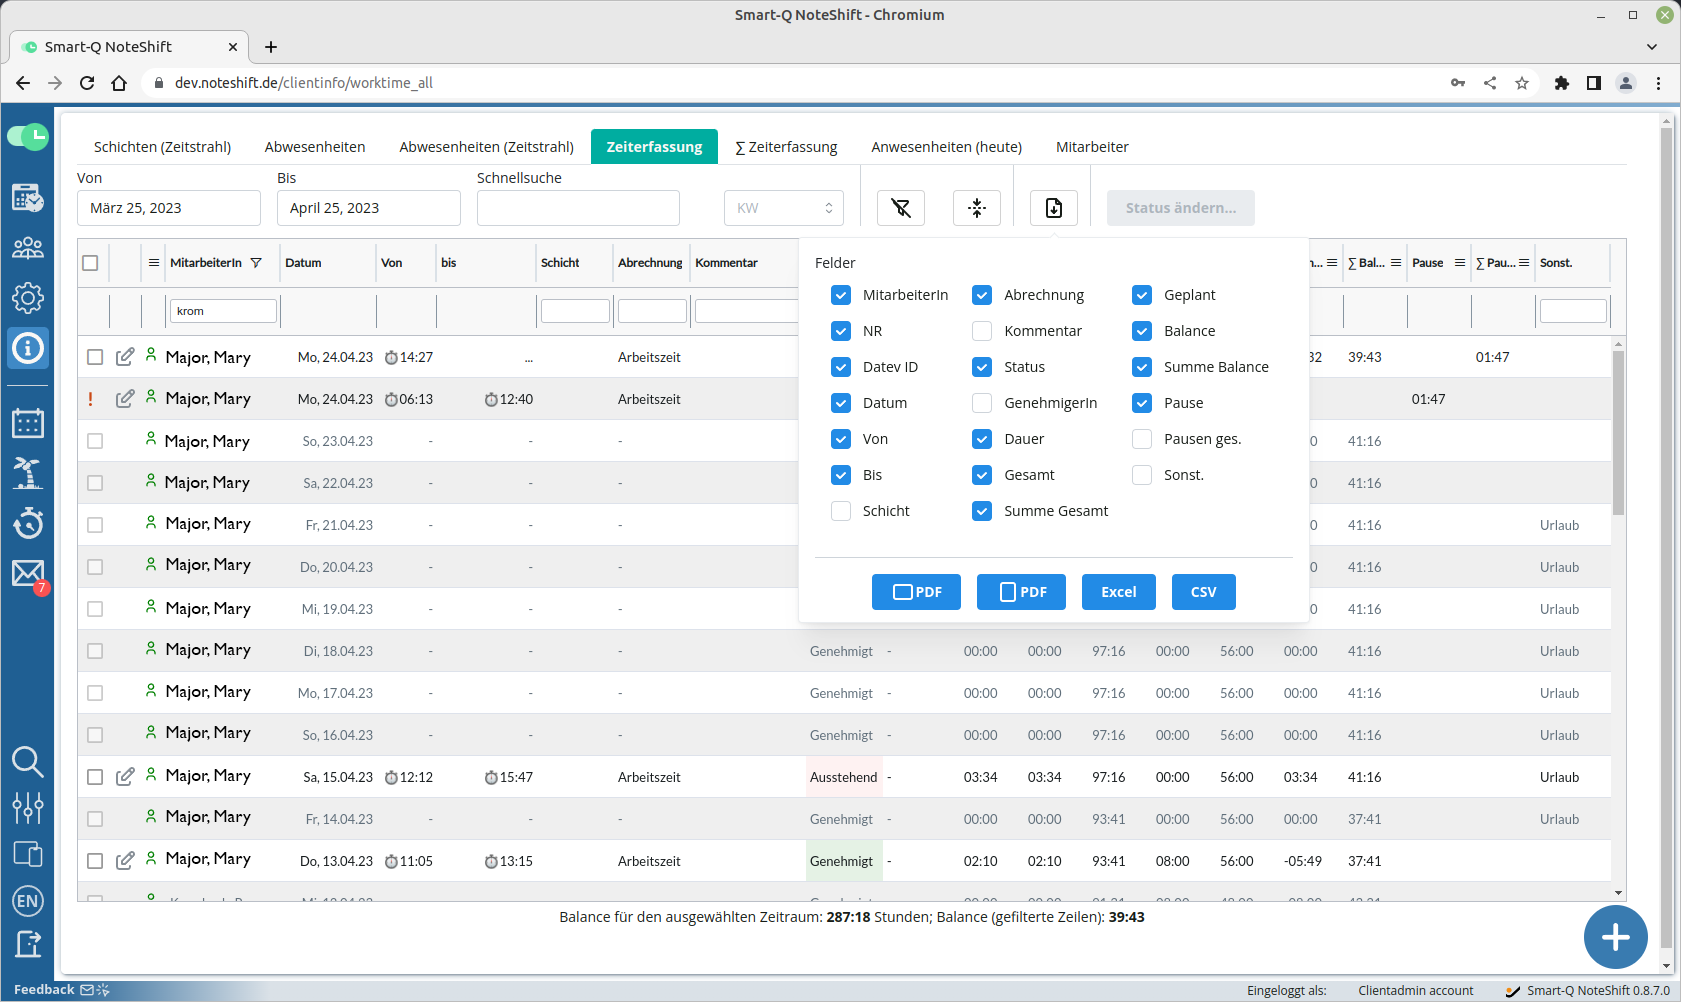1681x1002 pixels.
Task: Check the Pausen ges. field checkbox
Action: click(1142, 439)
